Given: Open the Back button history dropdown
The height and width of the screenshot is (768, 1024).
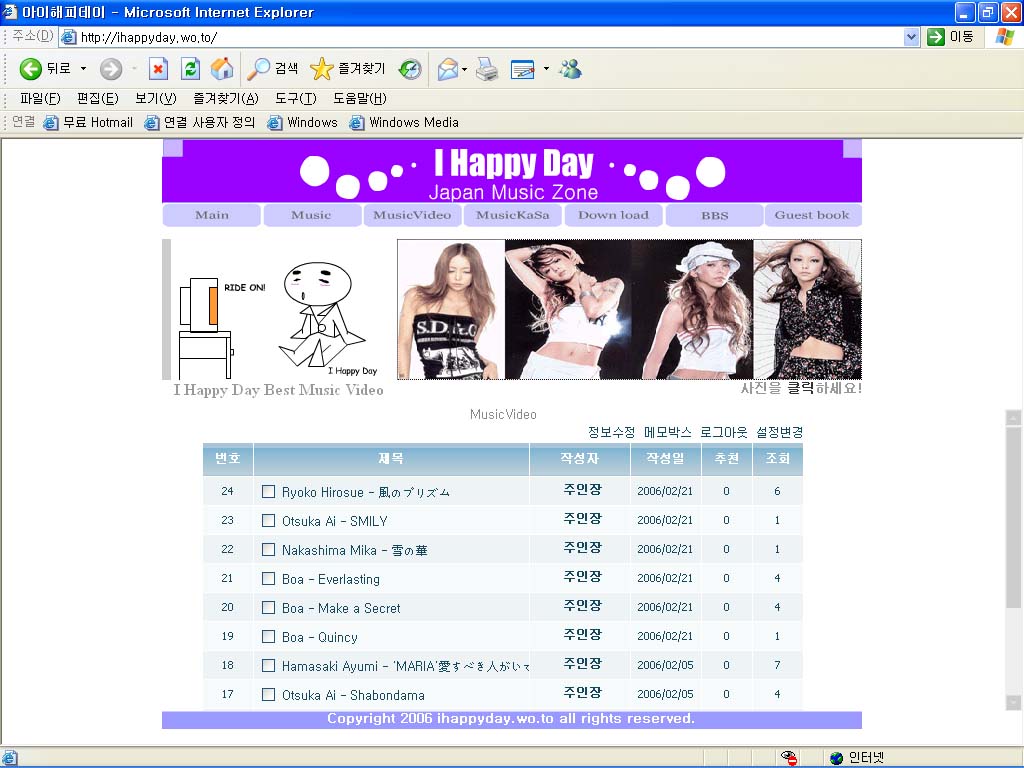Looking at the screenshot, I should click(84, 69).
